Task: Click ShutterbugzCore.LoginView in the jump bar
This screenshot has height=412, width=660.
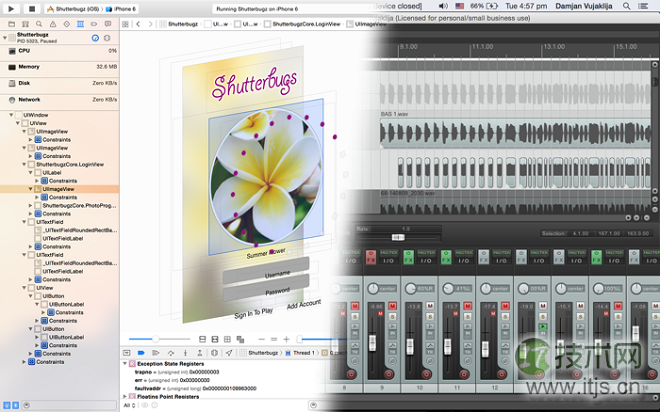Action: [x=302, y=24]
